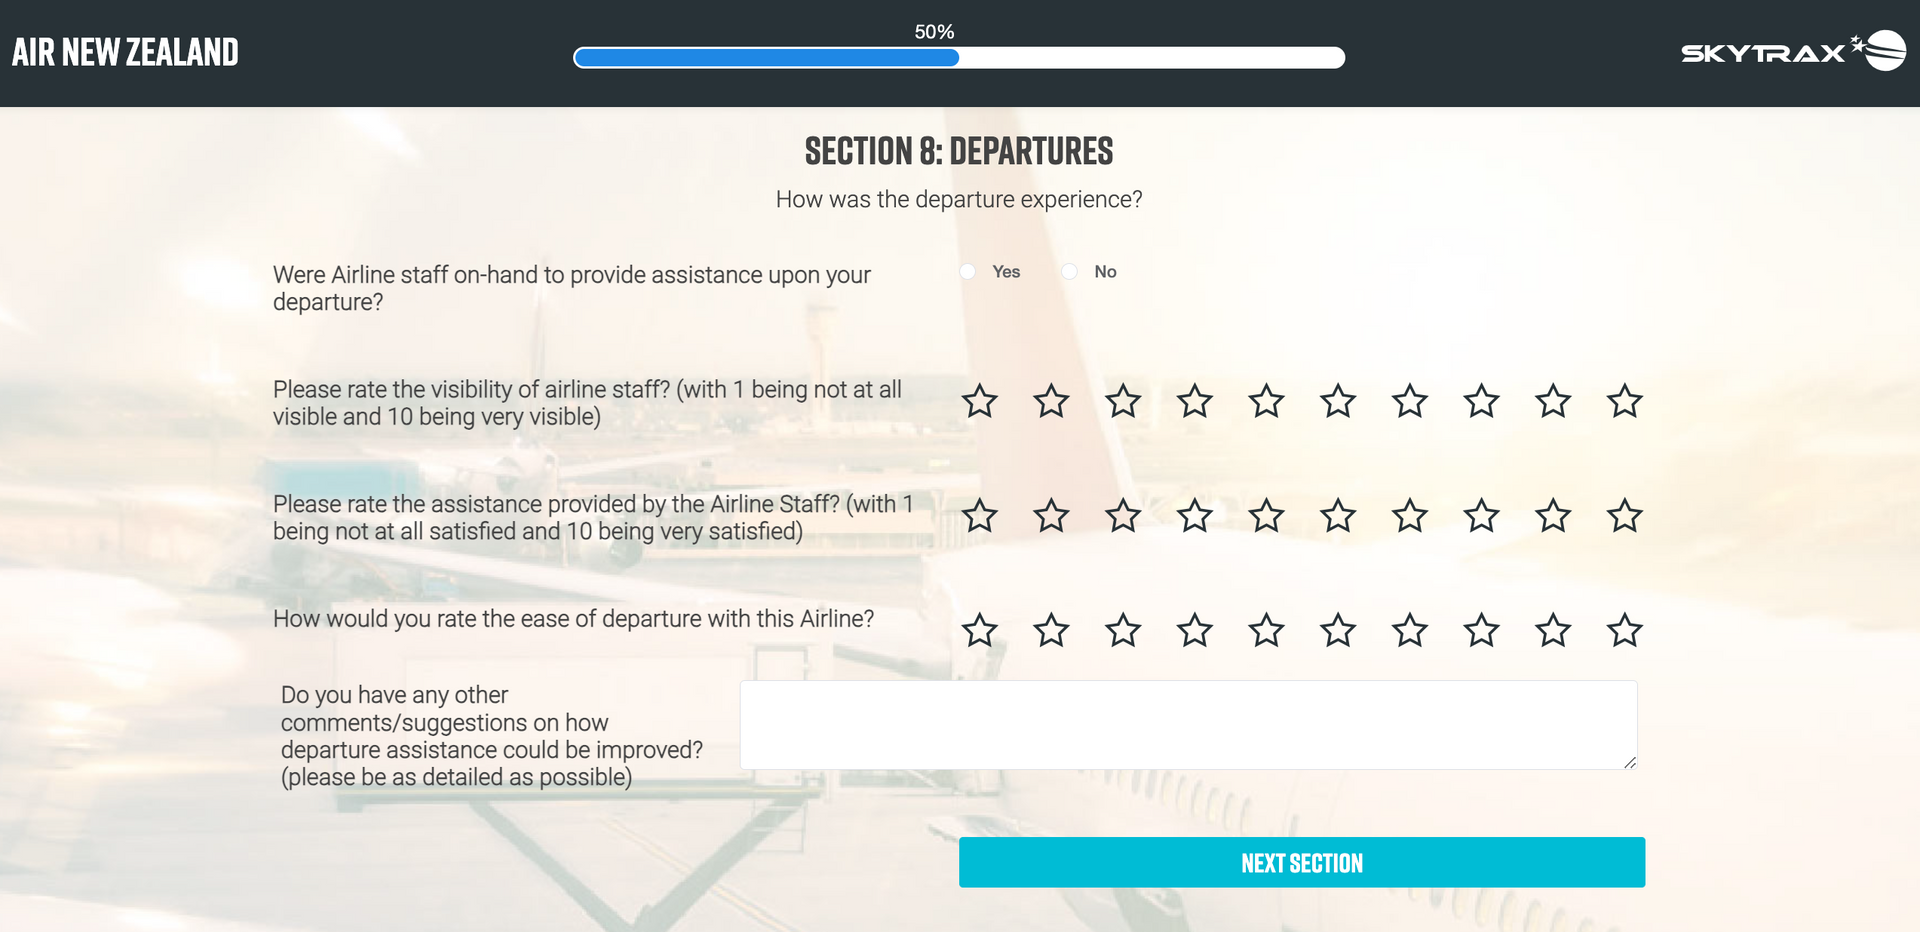The height and width of the screenshot is (932, 1920).
Task: Rate ease of departure 4 stars
Action: tap(1195, 631)
